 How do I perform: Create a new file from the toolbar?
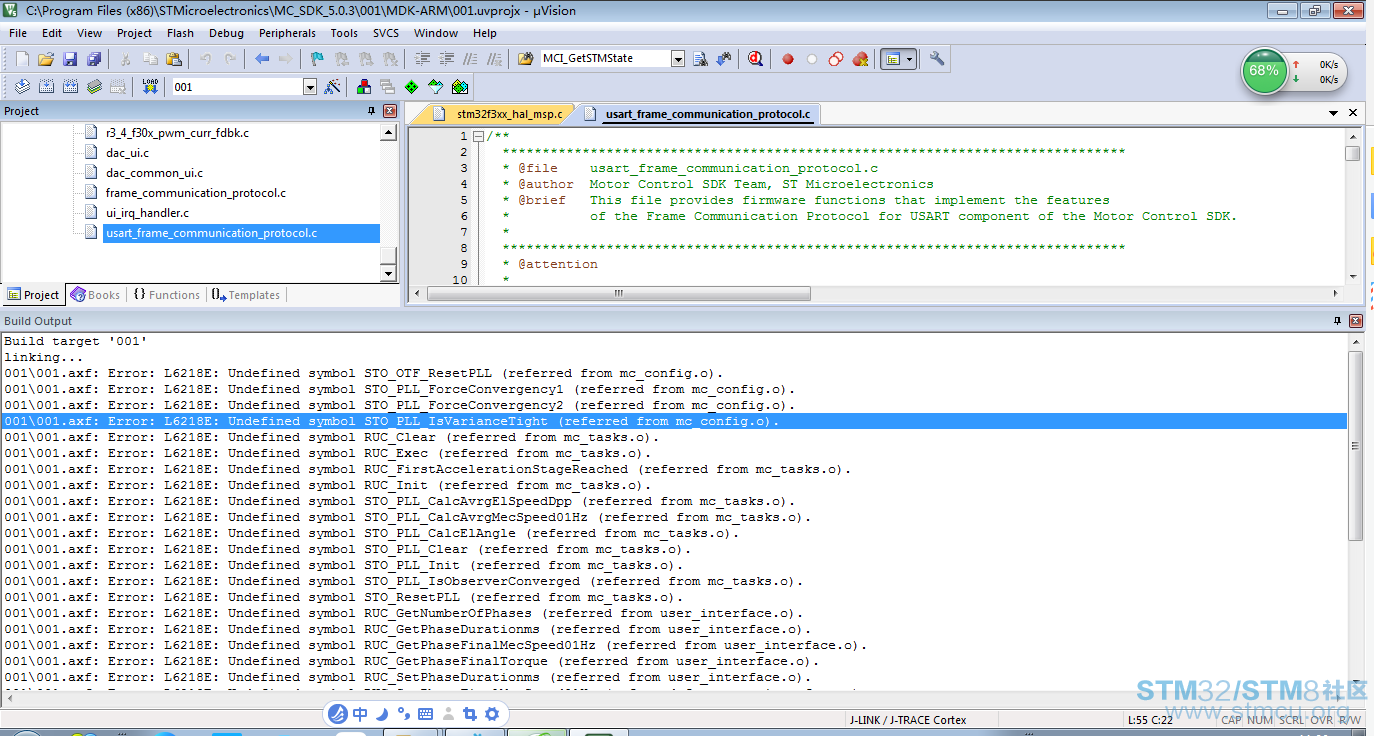(x=22, y=59)
